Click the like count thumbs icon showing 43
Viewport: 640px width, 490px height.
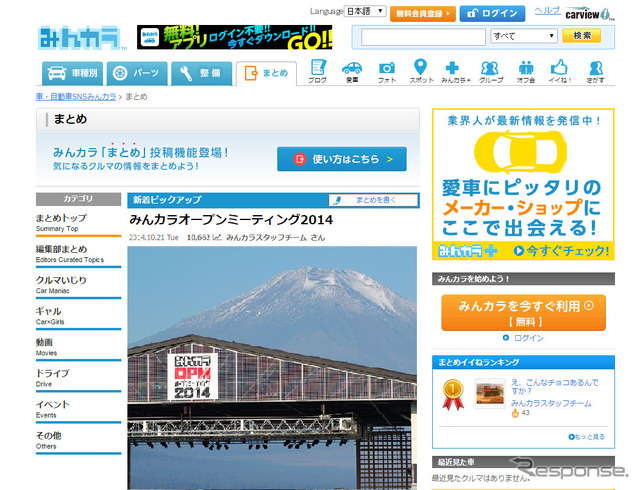[515, 413]
